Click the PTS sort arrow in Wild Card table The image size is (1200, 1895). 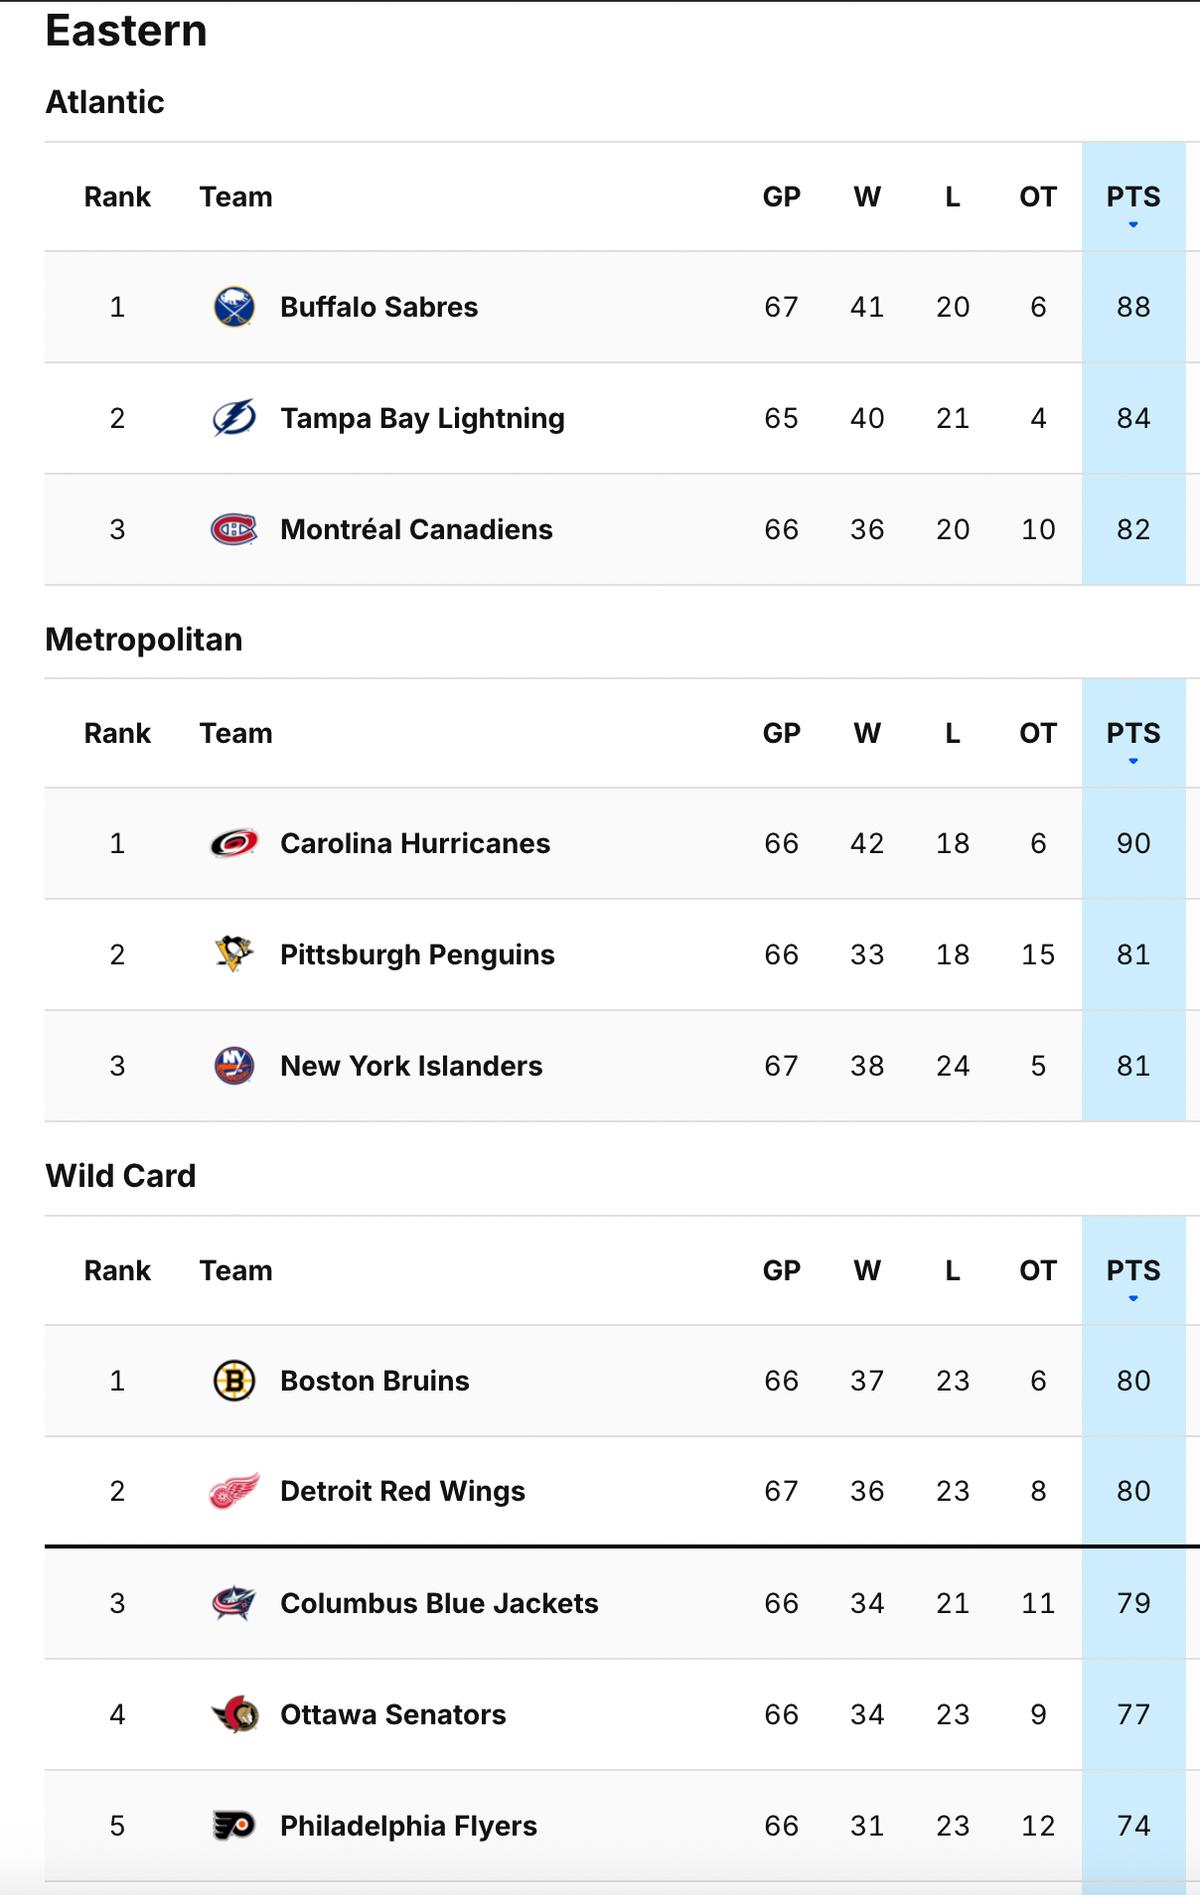coord(1134,1297)
